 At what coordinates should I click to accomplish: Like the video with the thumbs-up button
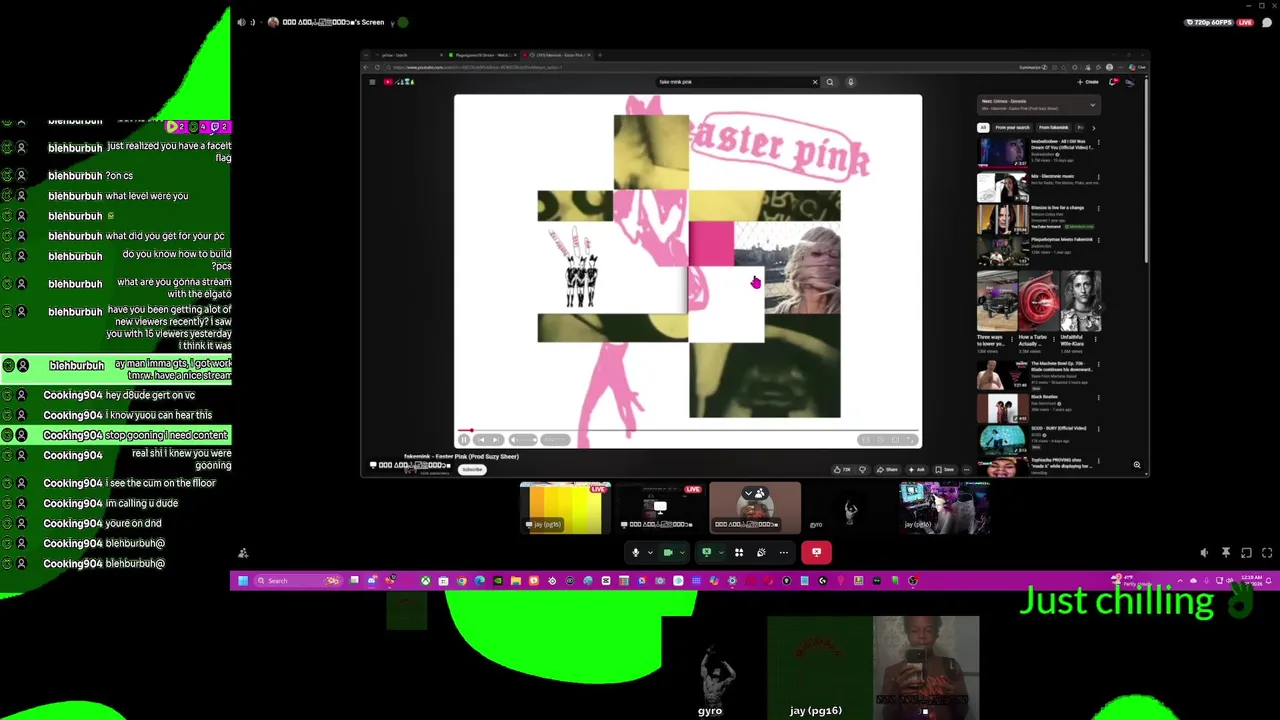pyautogui.click(x=842, y=469)
